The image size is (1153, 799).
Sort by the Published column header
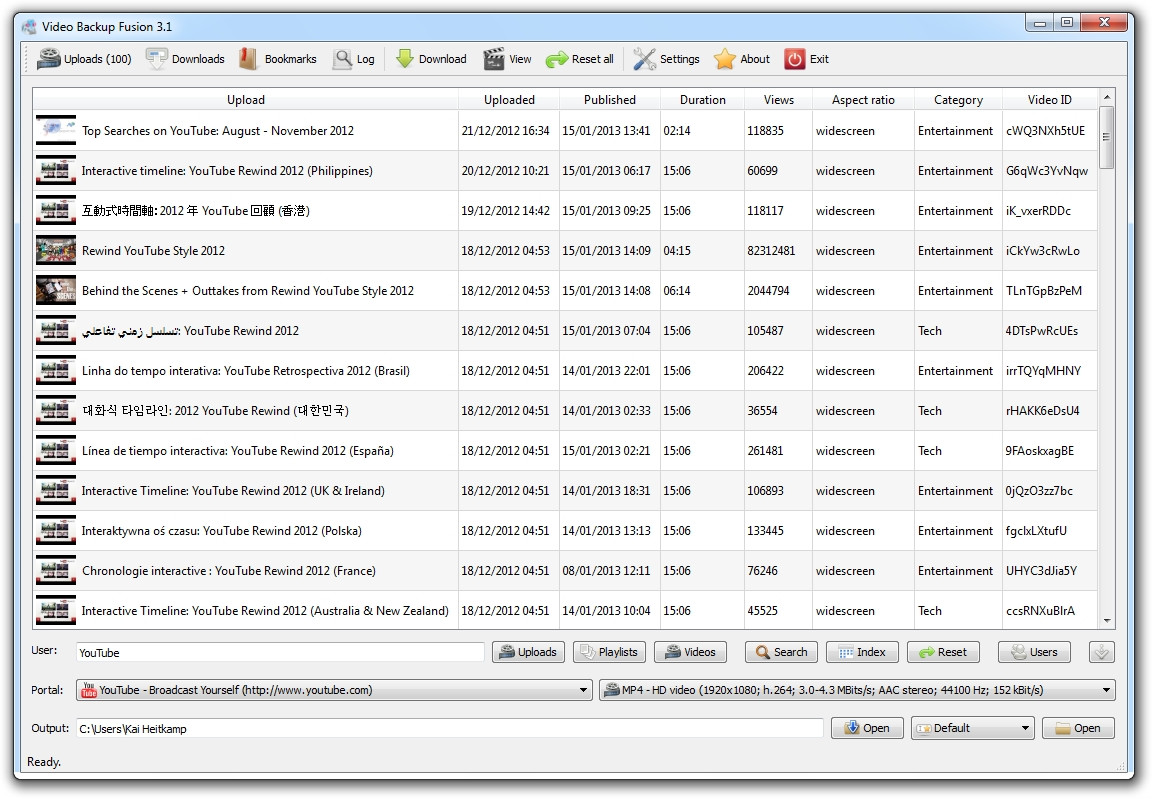[610, 100]
